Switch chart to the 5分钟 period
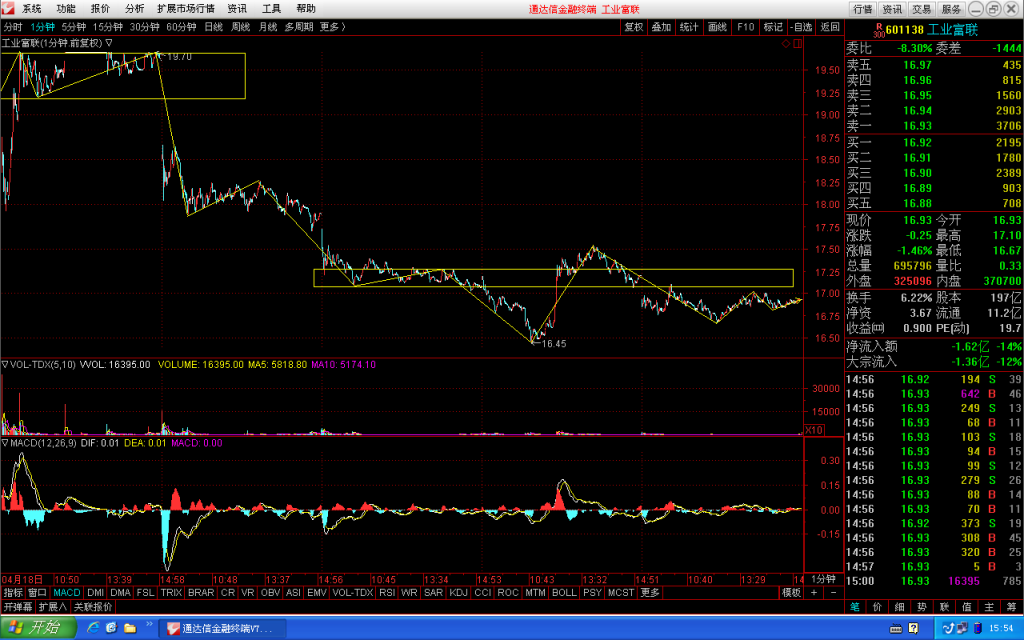The height and width of the screenshot is (640, 1024). (74, 27)
